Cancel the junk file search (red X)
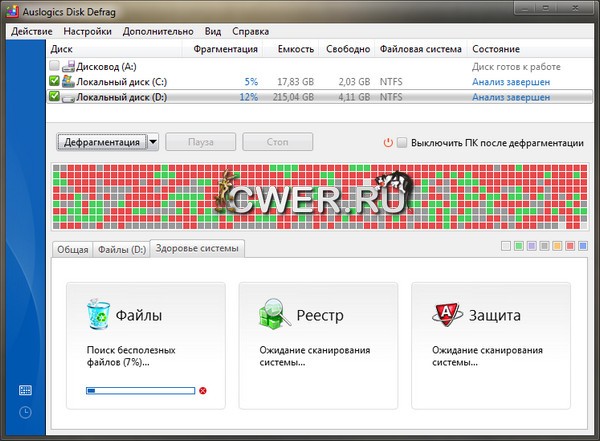Screen dimensions: 600x441 pos(203,390)
